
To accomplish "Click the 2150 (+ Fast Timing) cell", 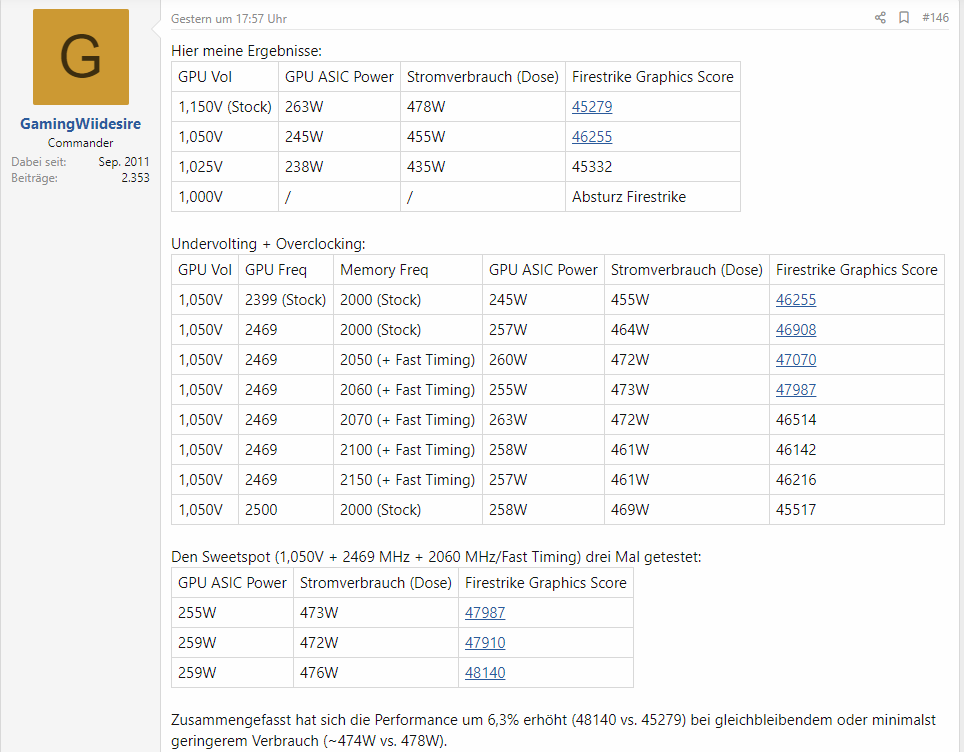I will tap(408, 480).
